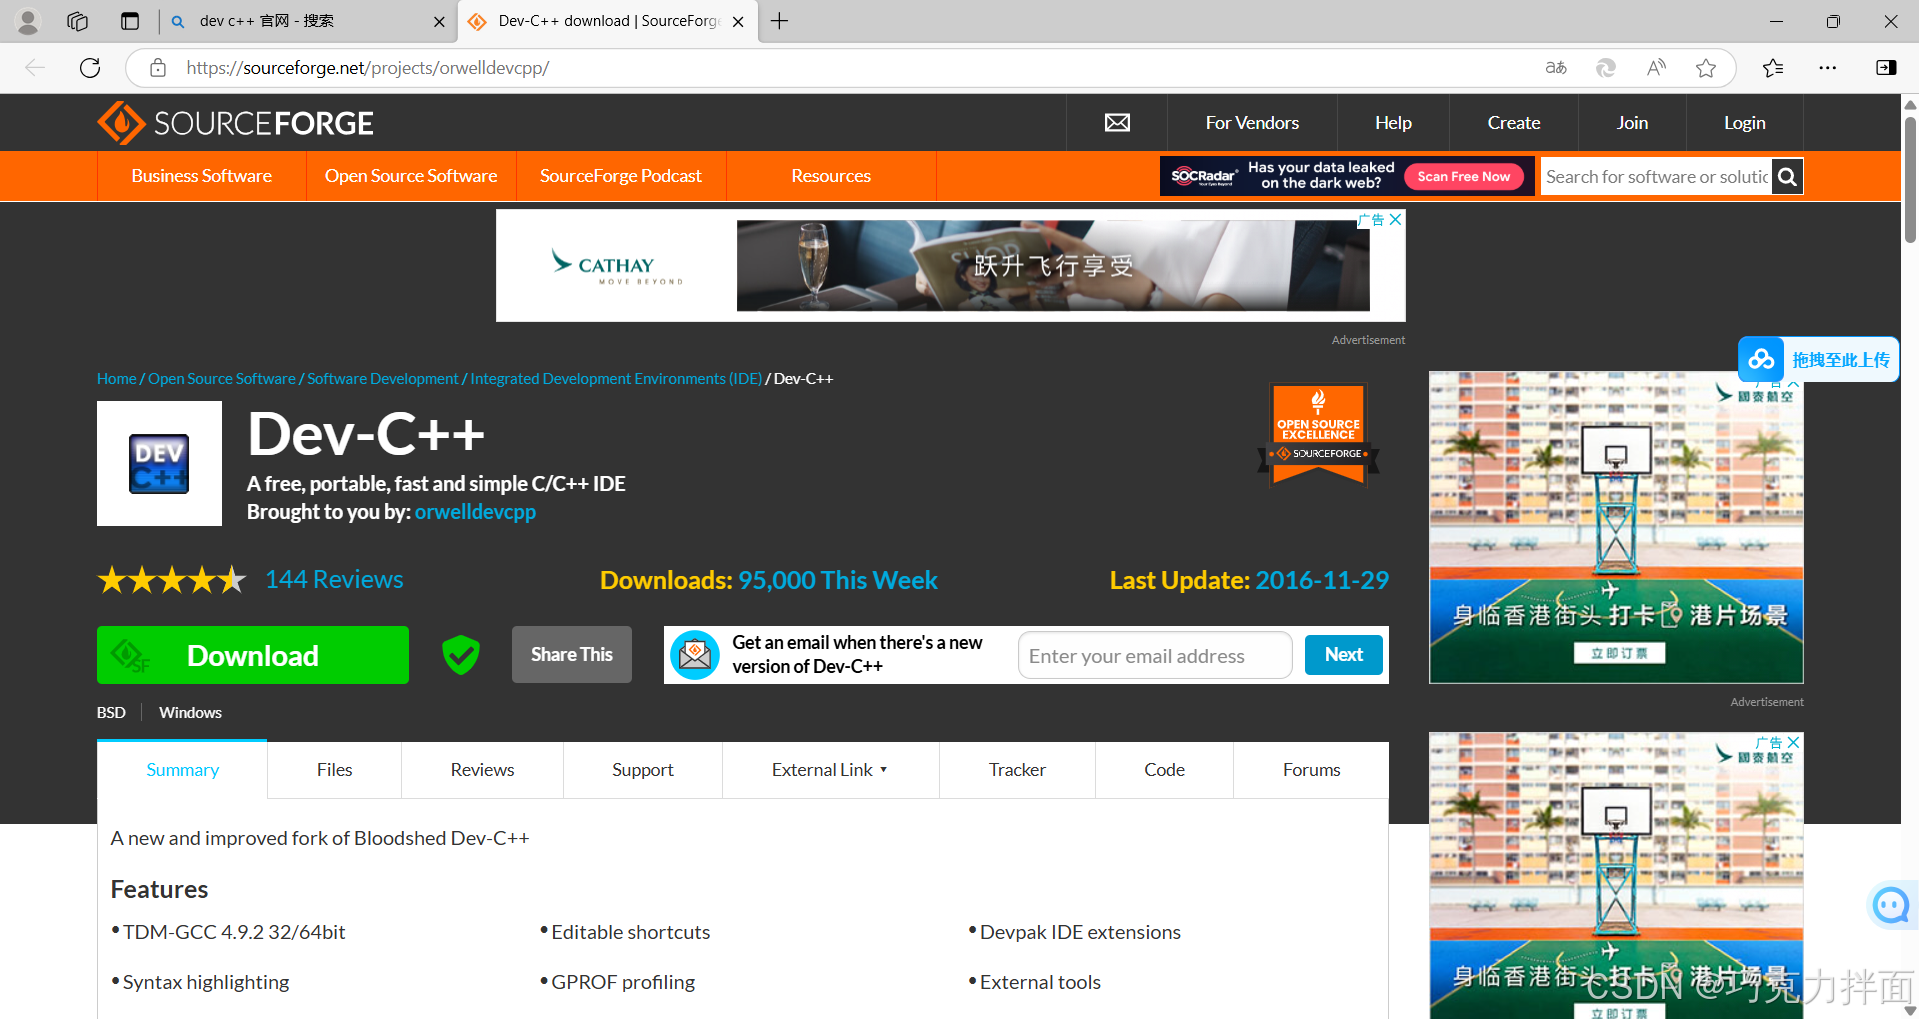The width and height of the screenshot is (1919, 1019).
Task: Focus the email address input field
Action: [1155, 656]
